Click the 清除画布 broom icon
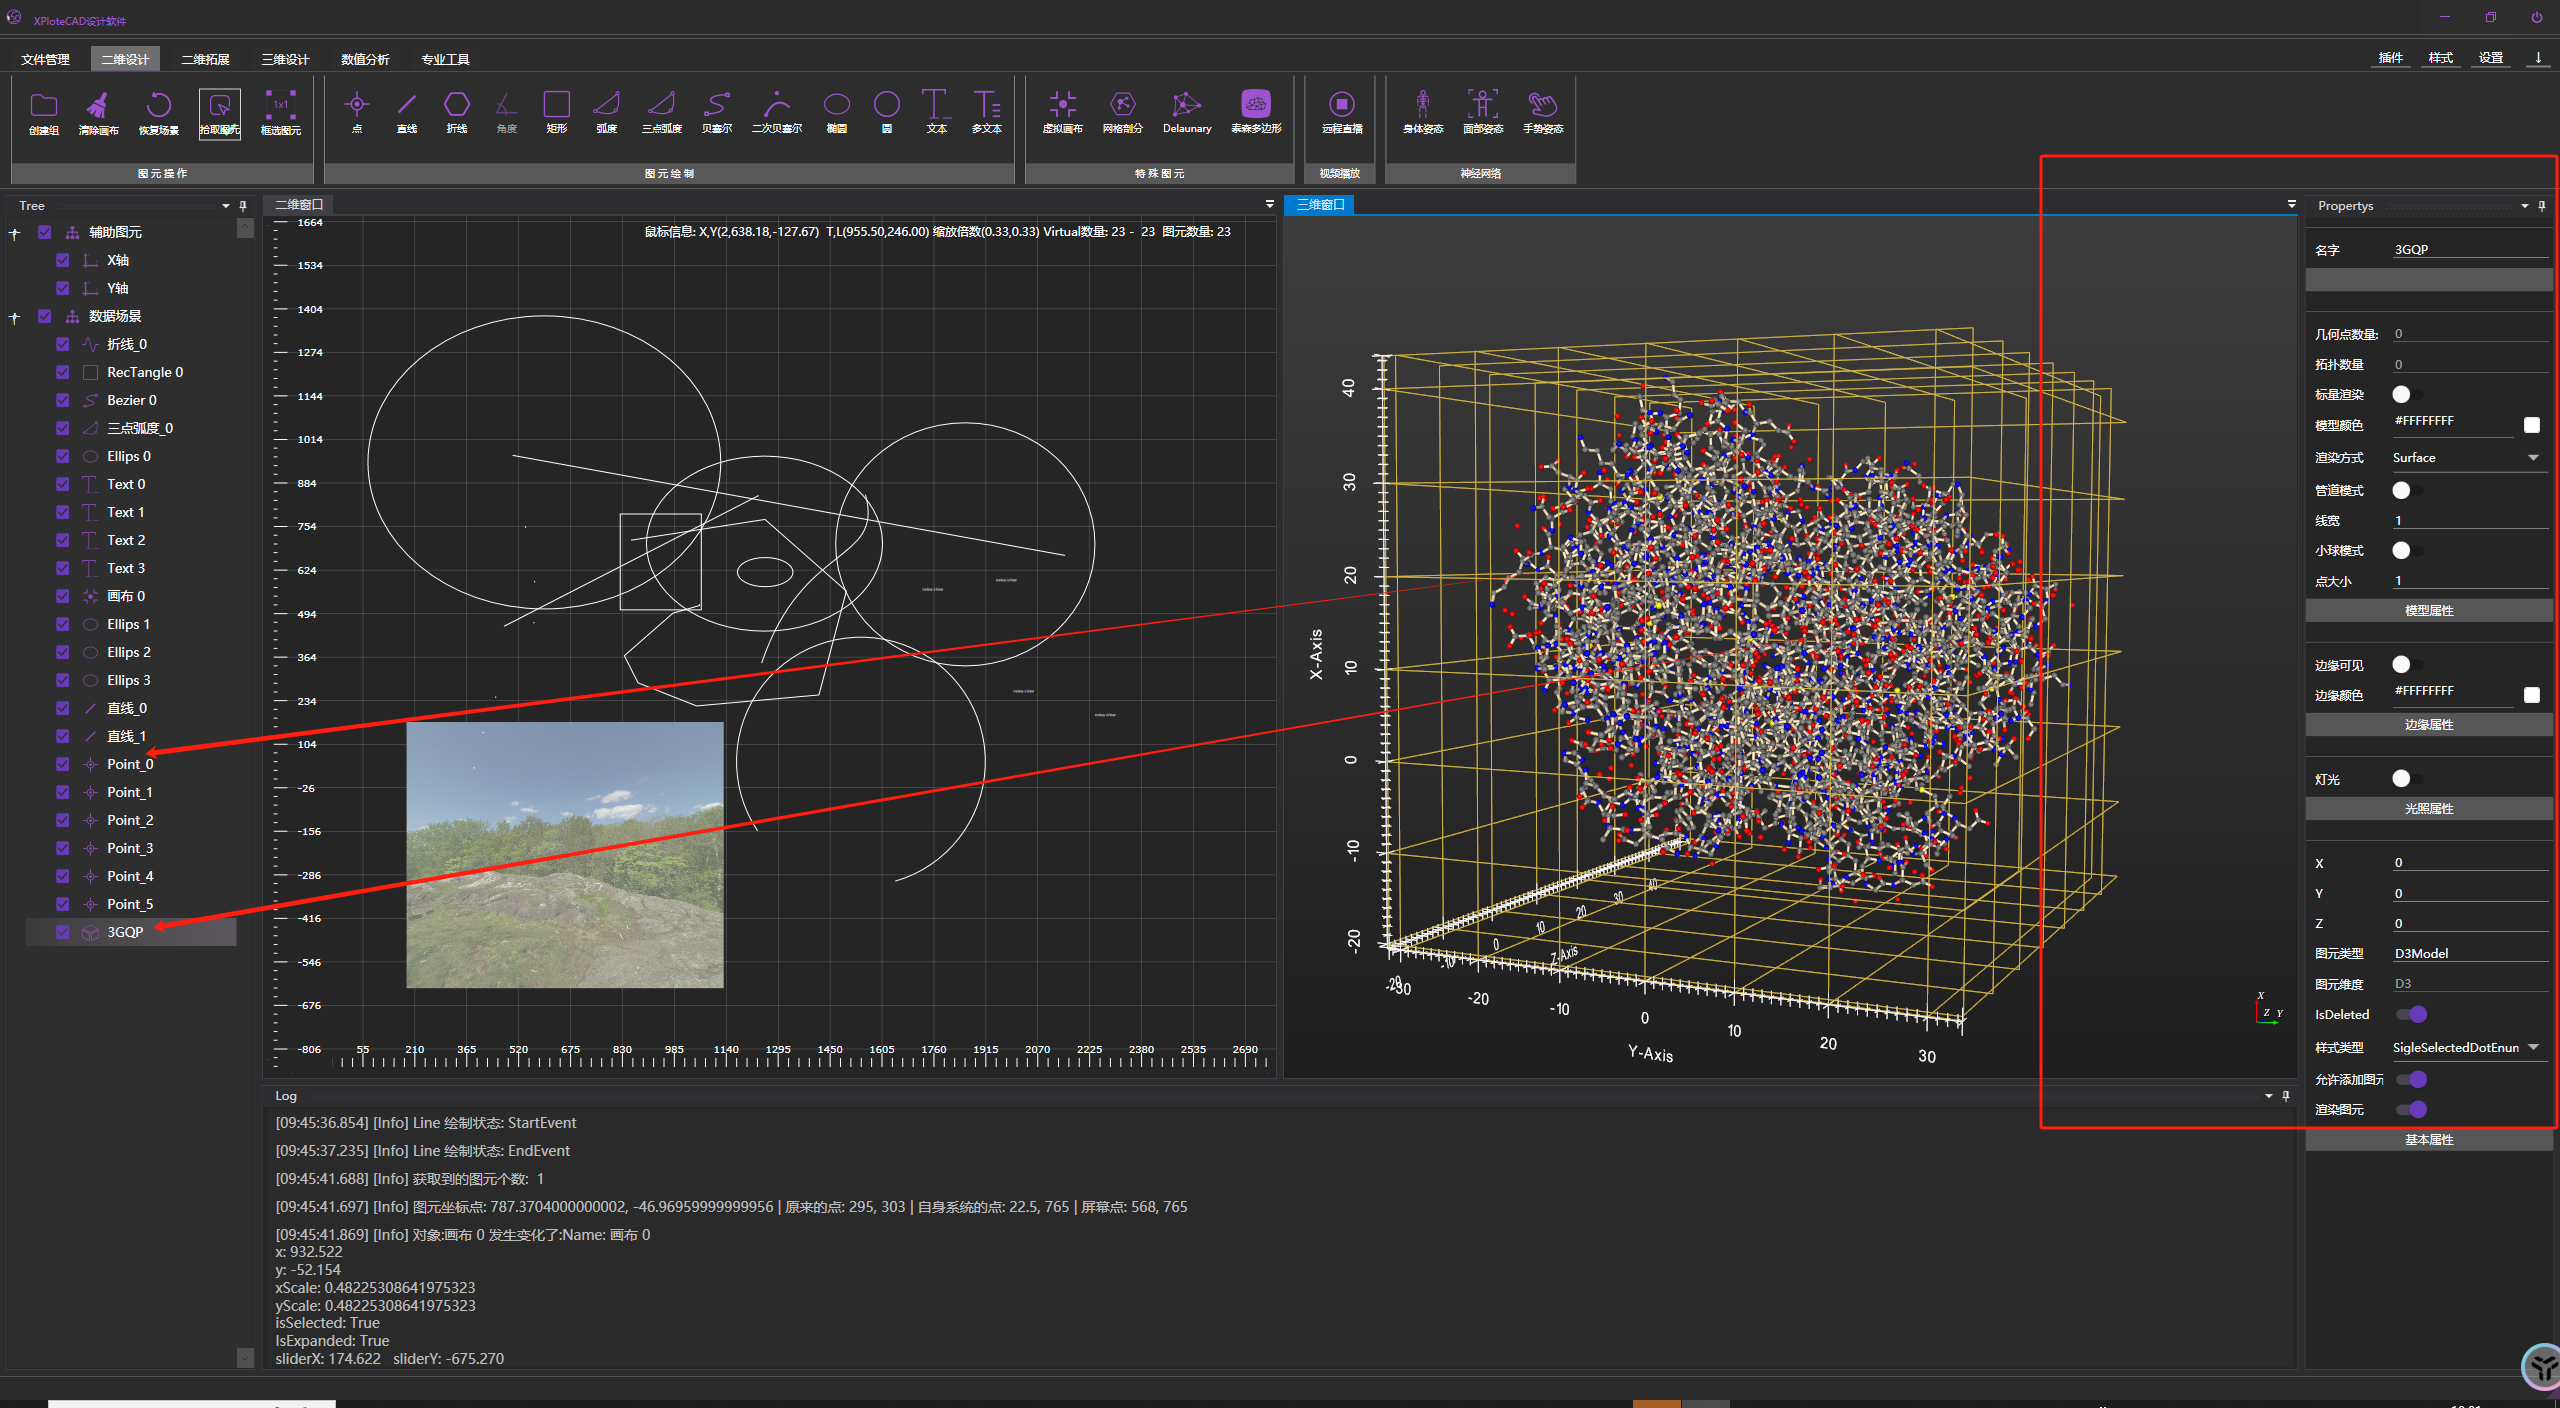Screen dimensions: 2560x1408 [x=98, y=106]
